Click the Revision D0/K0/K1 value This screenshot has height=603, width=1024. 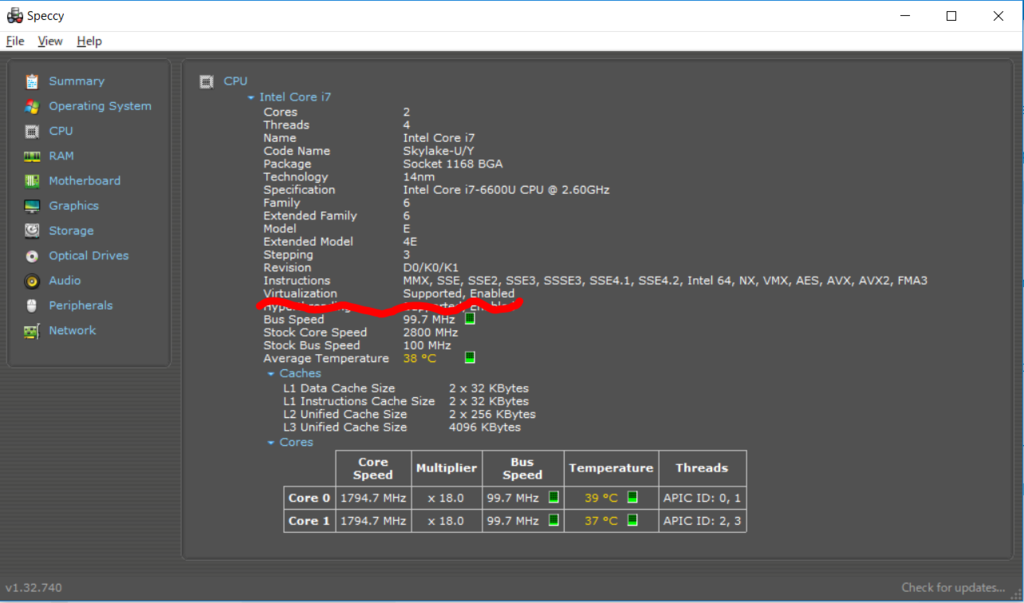[430, 268]
